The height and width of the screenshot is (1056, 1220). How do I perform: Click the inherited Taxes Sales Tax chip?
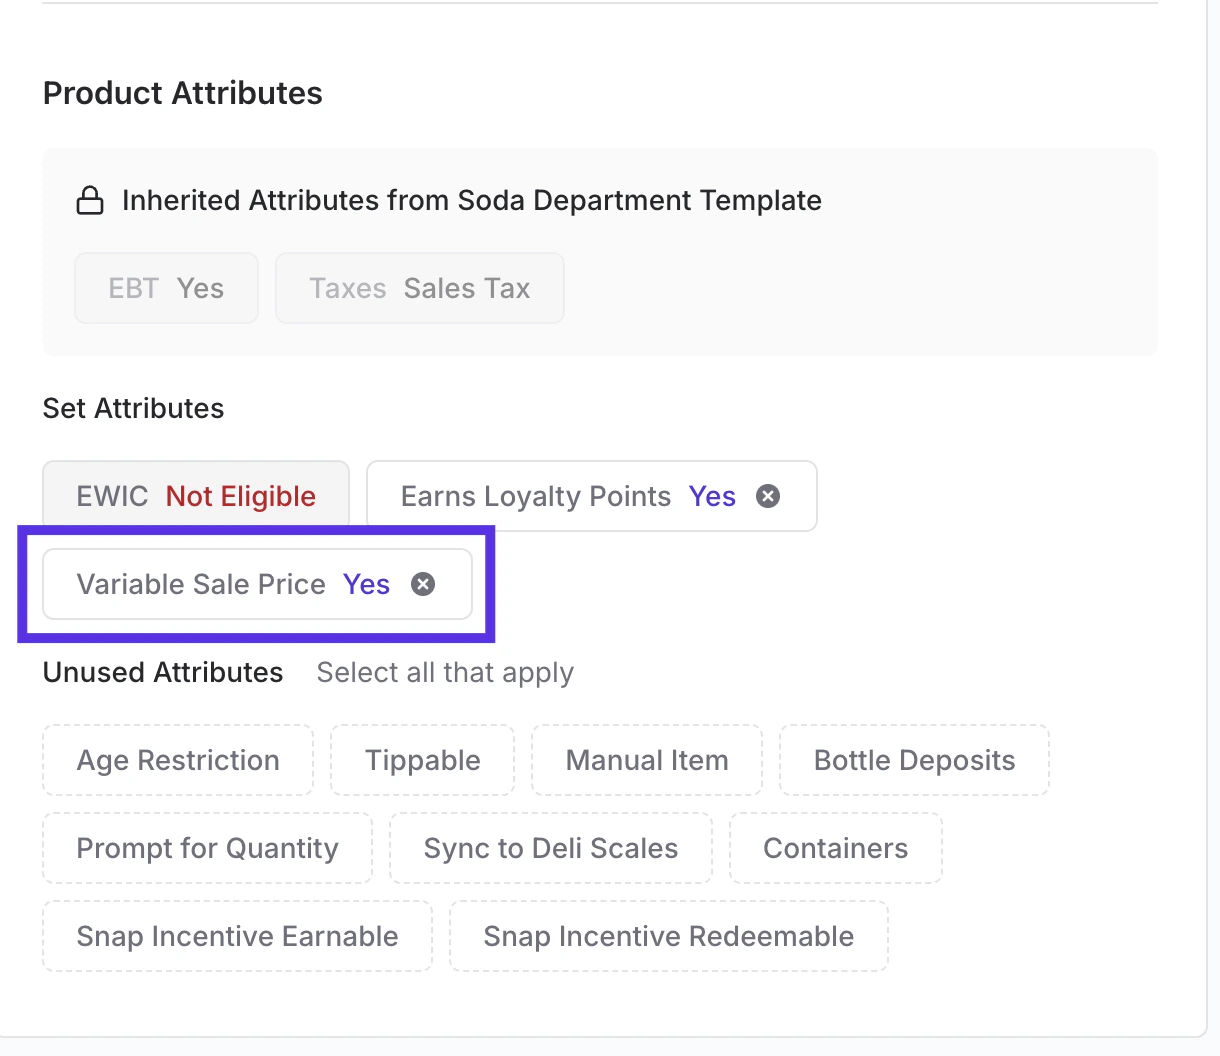(419, 288)
